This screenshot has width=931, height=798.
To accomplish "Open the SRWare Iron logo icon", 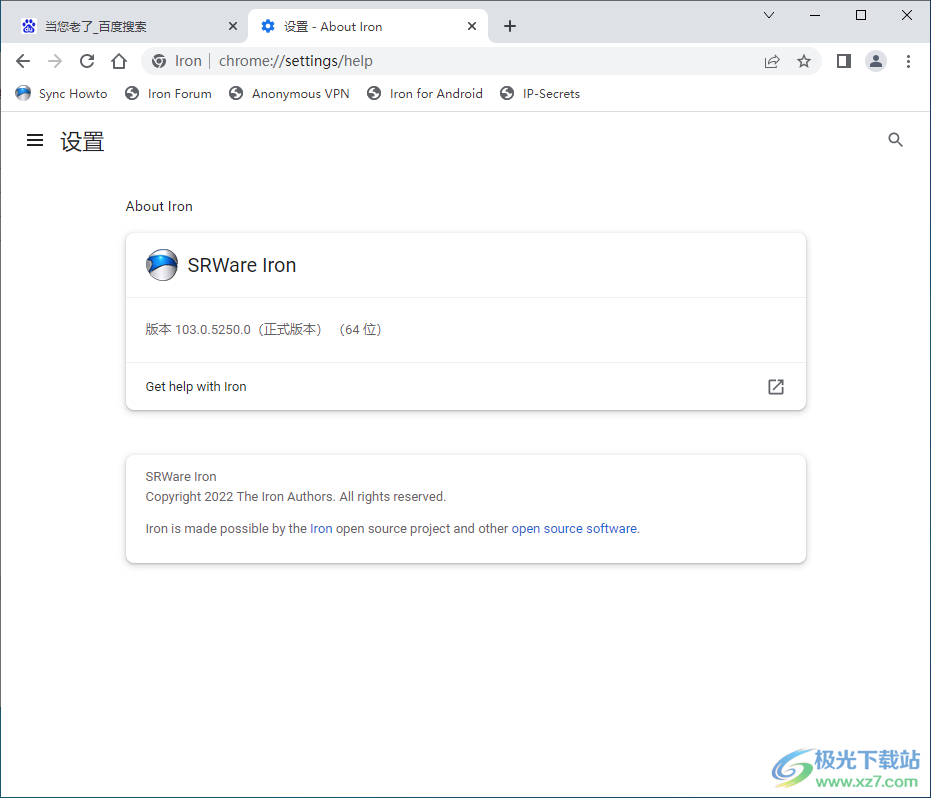I will tap(161, 265).
